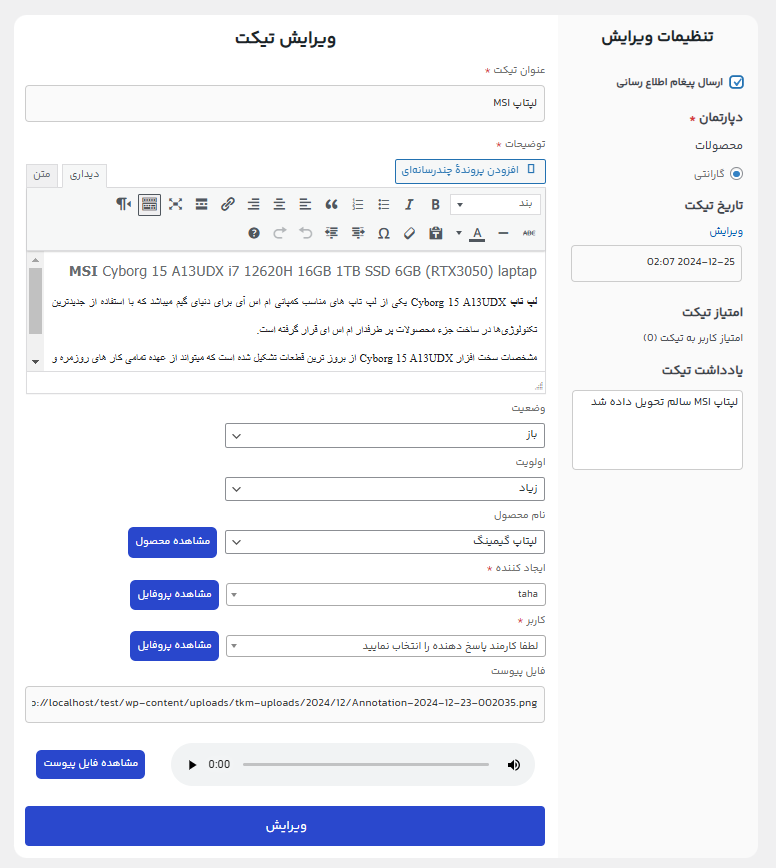Open the وضعیت status dropdown set to باز

[x=385, y=435]
